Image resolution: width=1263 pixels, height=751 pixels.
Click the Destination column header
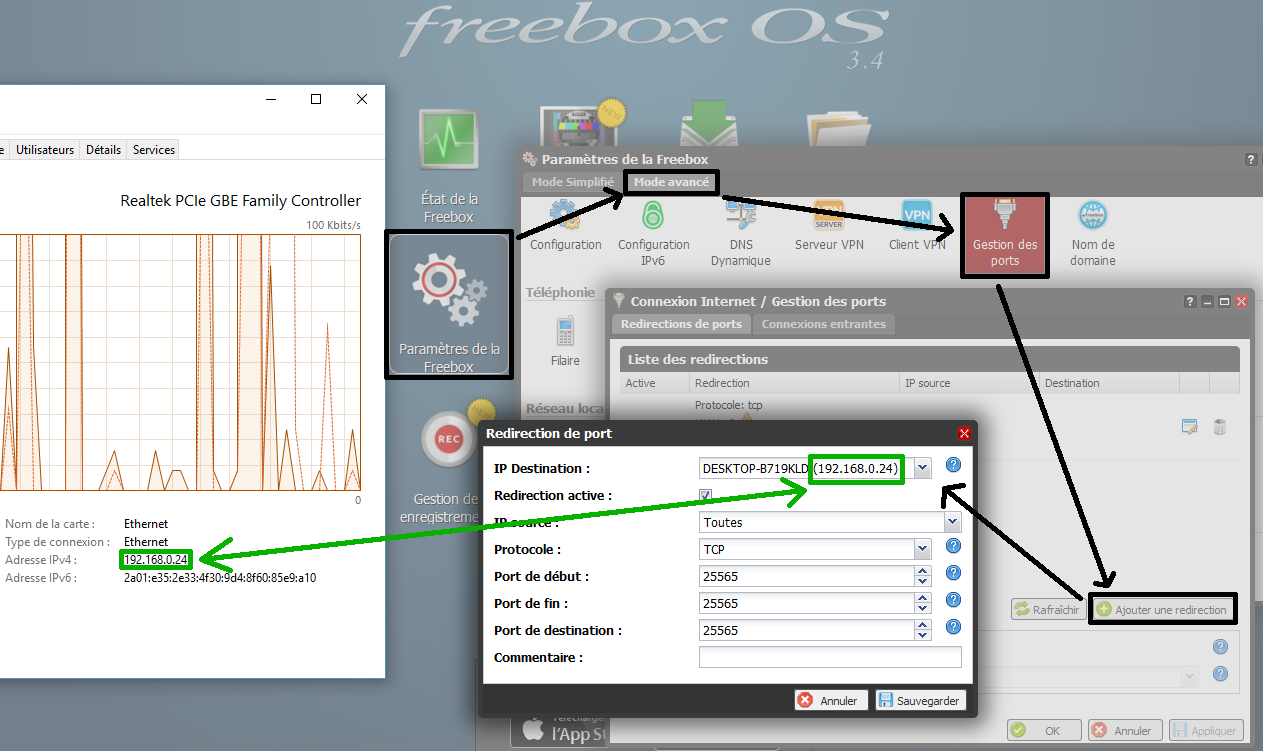coord(1110,383)
